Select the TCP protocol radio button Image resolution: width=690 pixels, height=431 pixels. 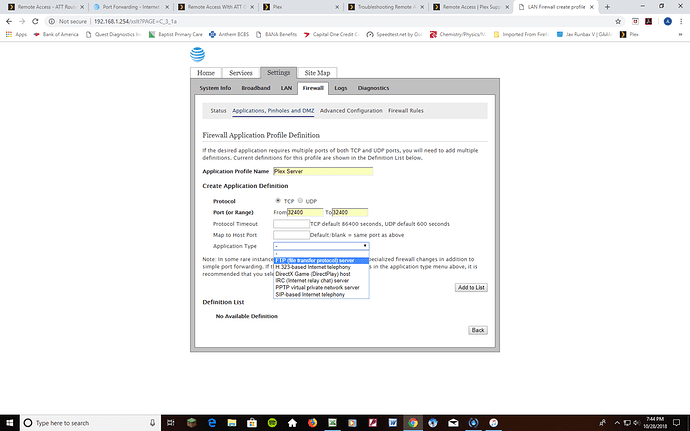pos(278,200)
